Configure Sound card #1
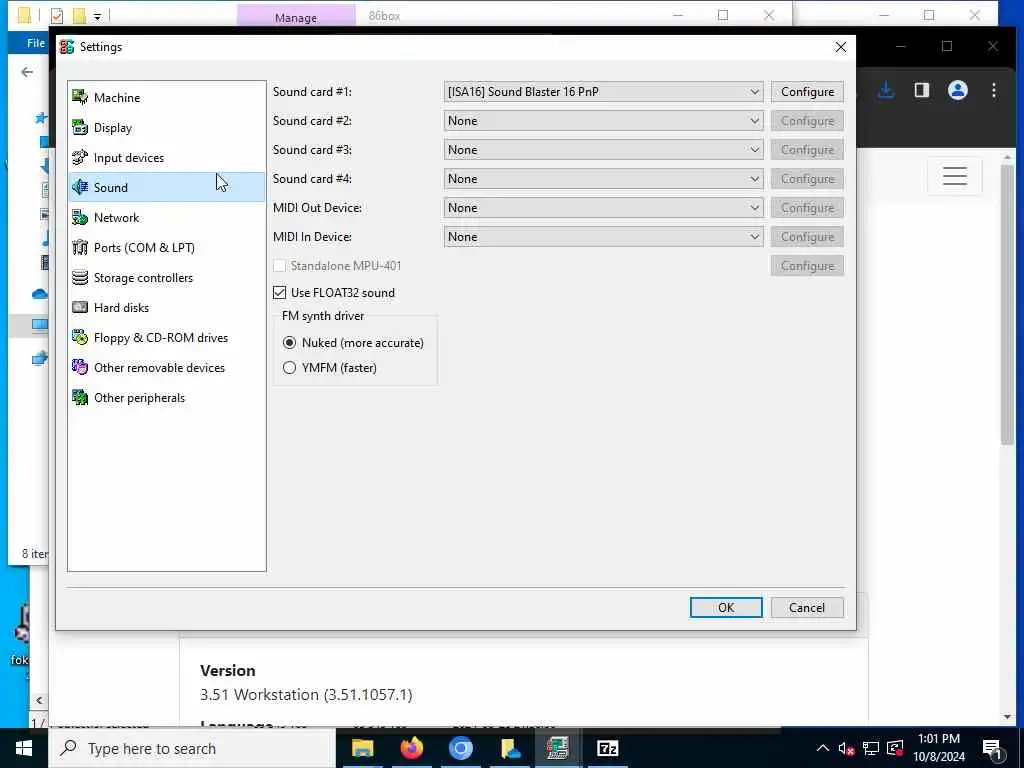Screen dimensions: 1024x768 pyautogui.click(x=807, y=92)
